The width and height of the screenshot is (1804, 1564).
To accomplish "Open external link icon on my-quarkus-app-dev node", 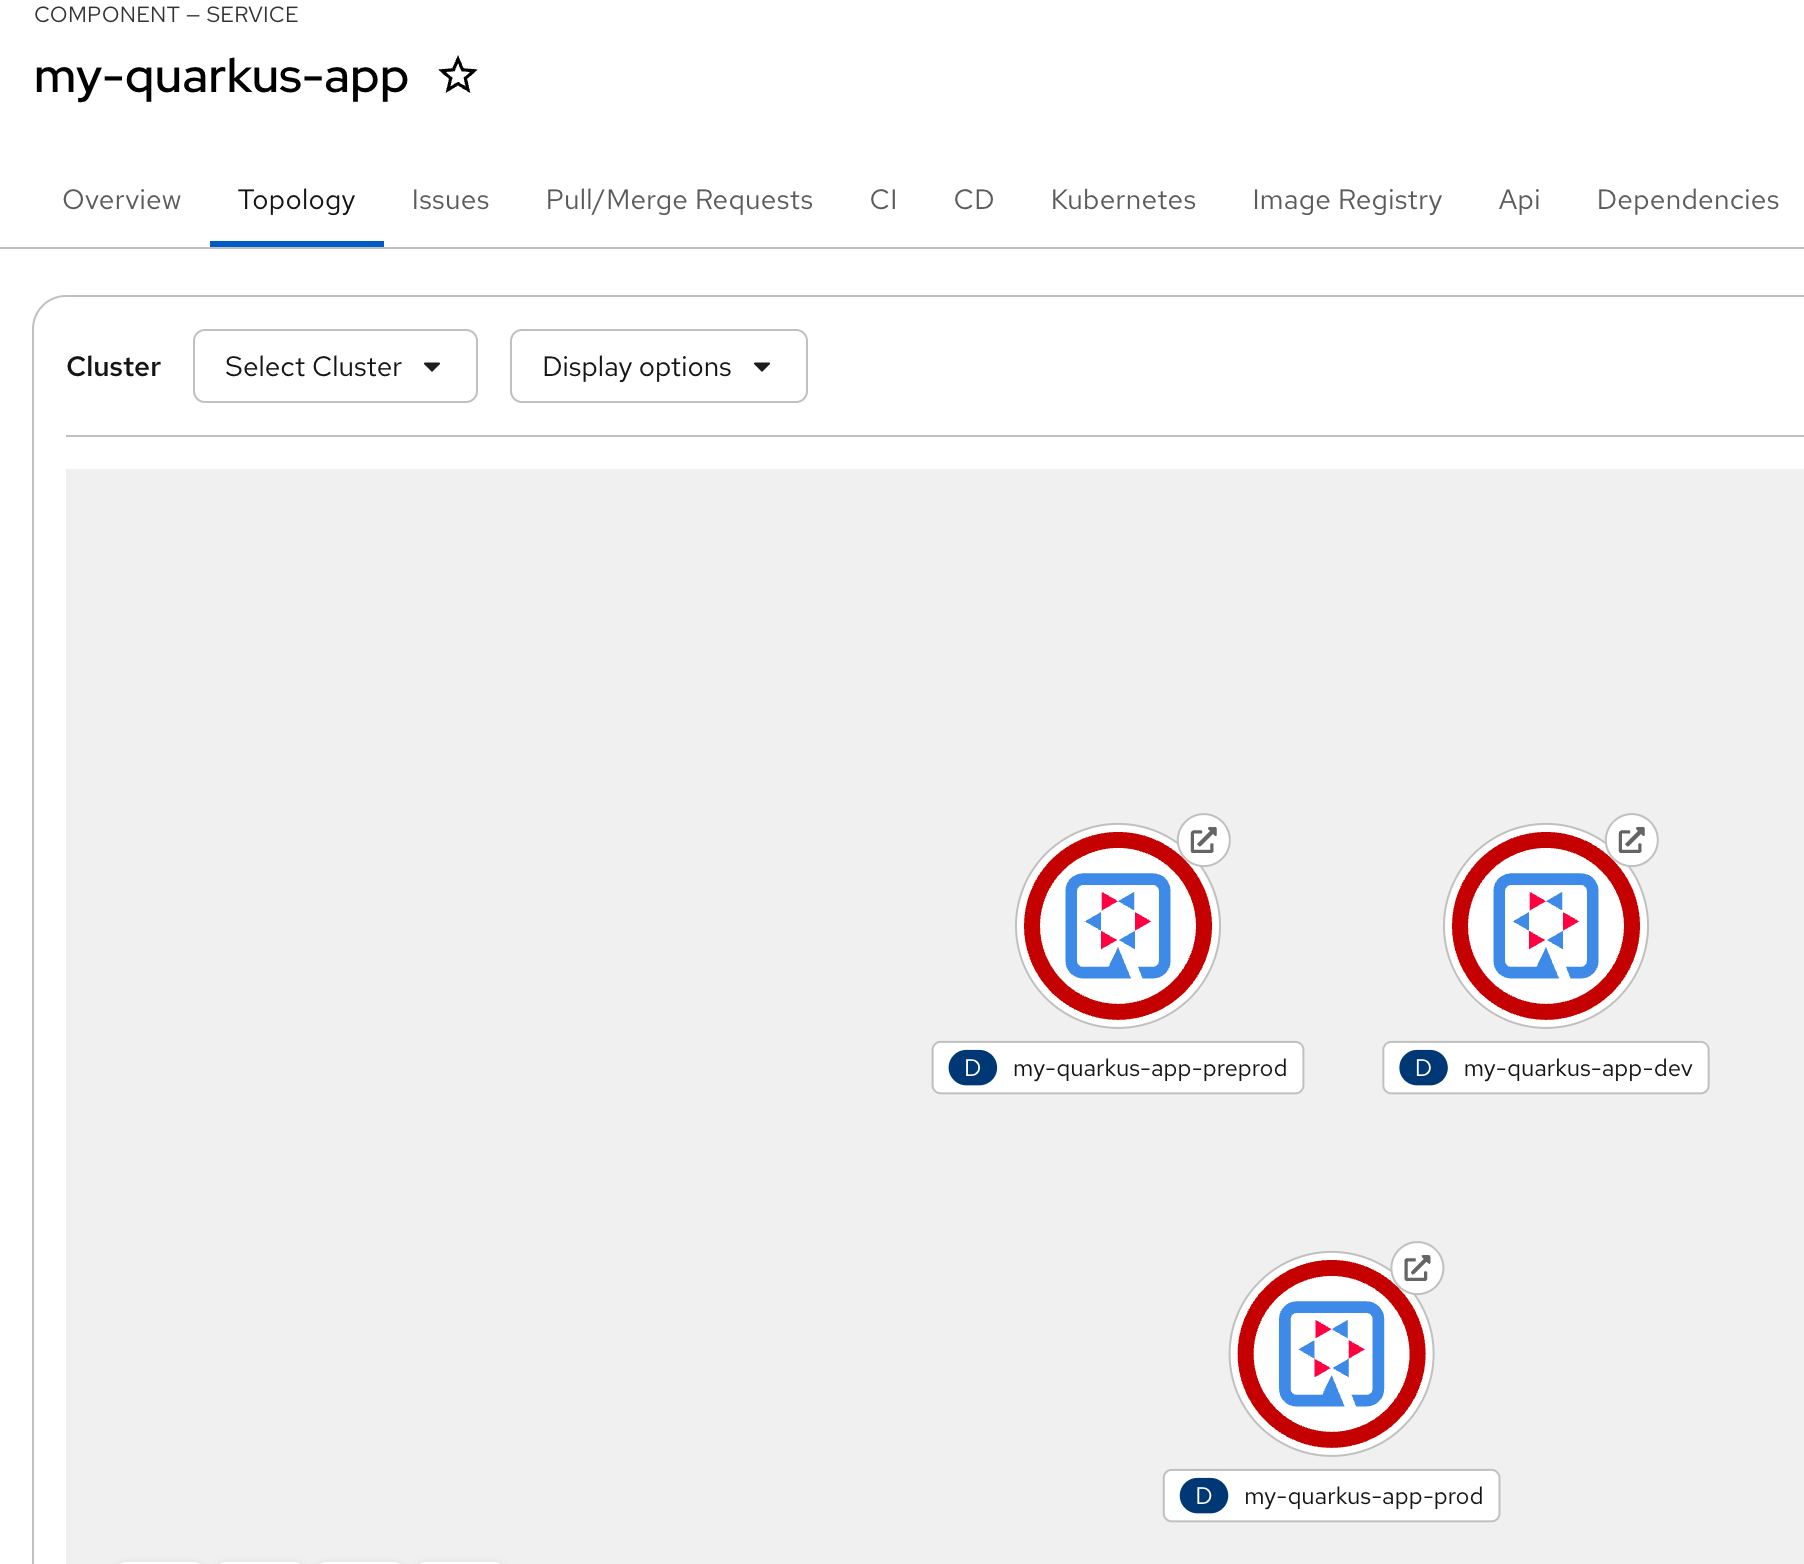I will coord(1631,841).
